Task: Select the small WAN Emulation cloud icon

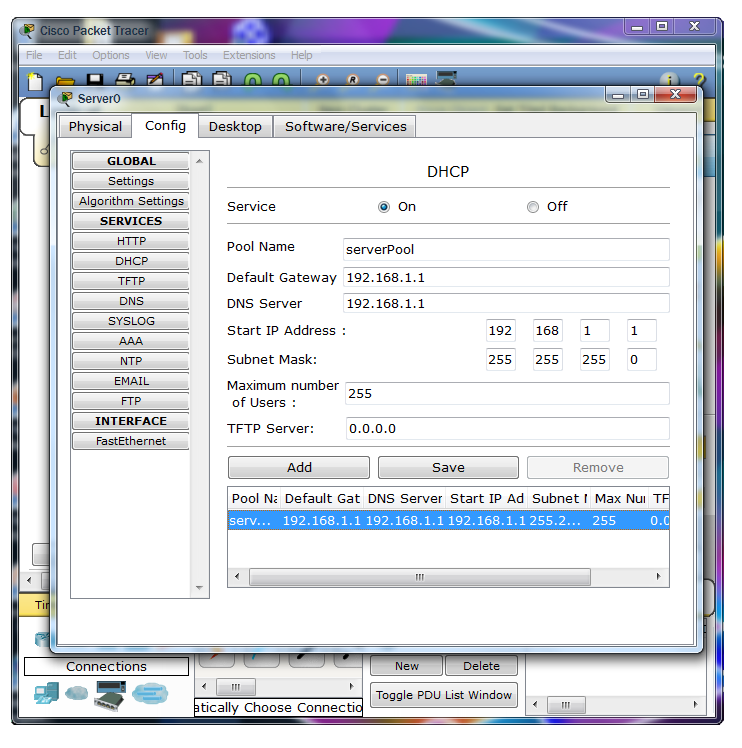Action: (76, 693)
